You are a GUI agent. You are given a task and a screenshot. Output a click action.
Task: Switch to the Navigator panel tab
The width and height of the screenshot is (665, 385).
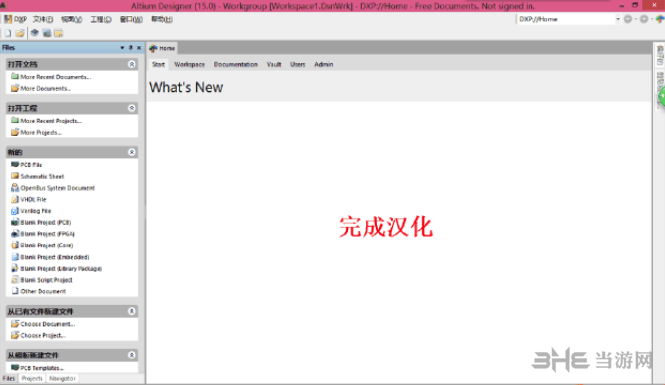click(x=62, y=378)
